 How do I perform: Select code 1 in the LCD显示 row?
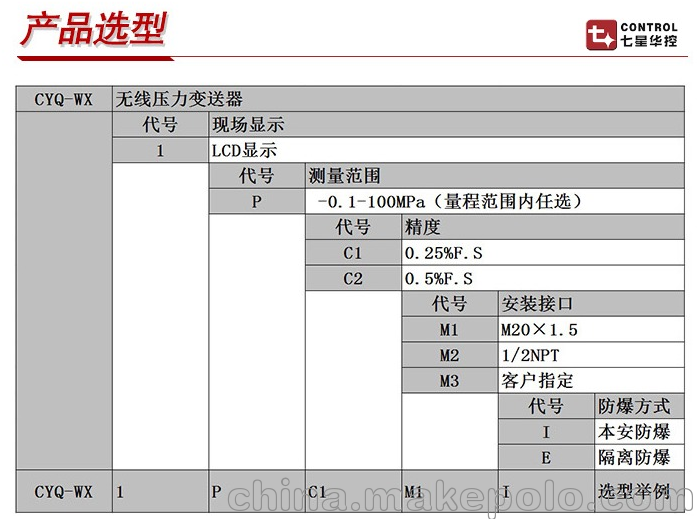[160, 150]
